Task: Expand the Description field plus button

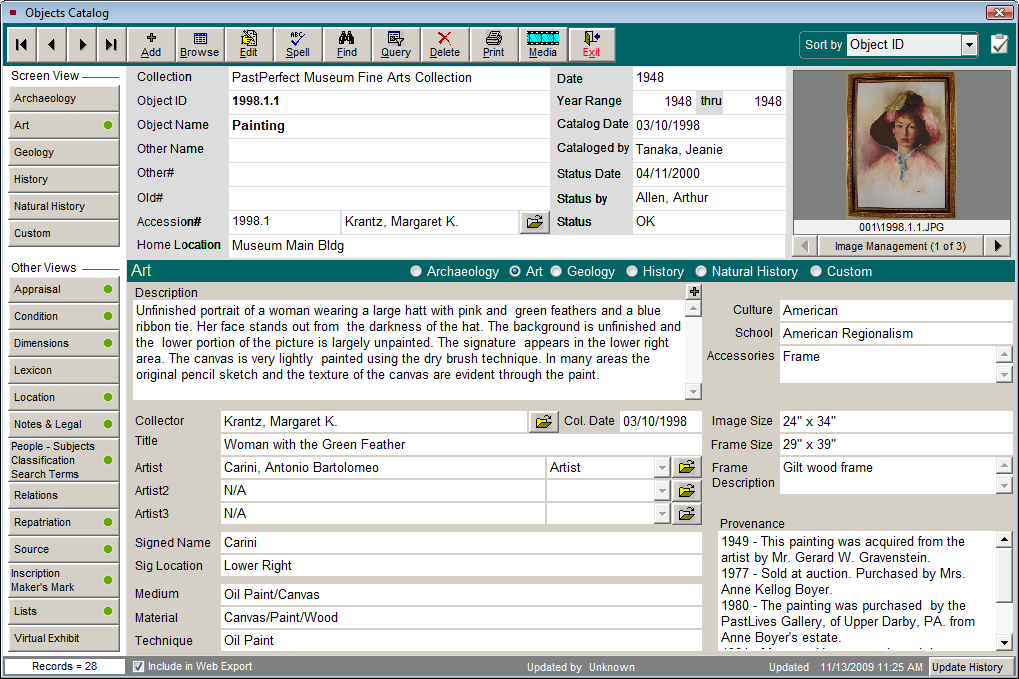Action: tap(694, 292)
